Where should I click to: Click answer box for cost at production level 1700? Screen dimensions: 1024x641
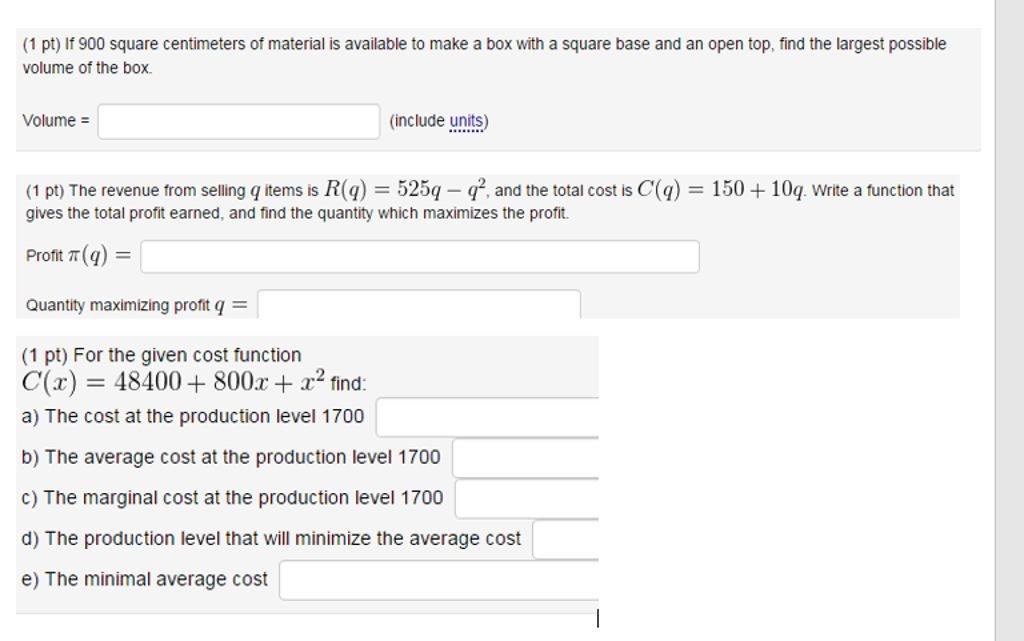tap(490, 417)
